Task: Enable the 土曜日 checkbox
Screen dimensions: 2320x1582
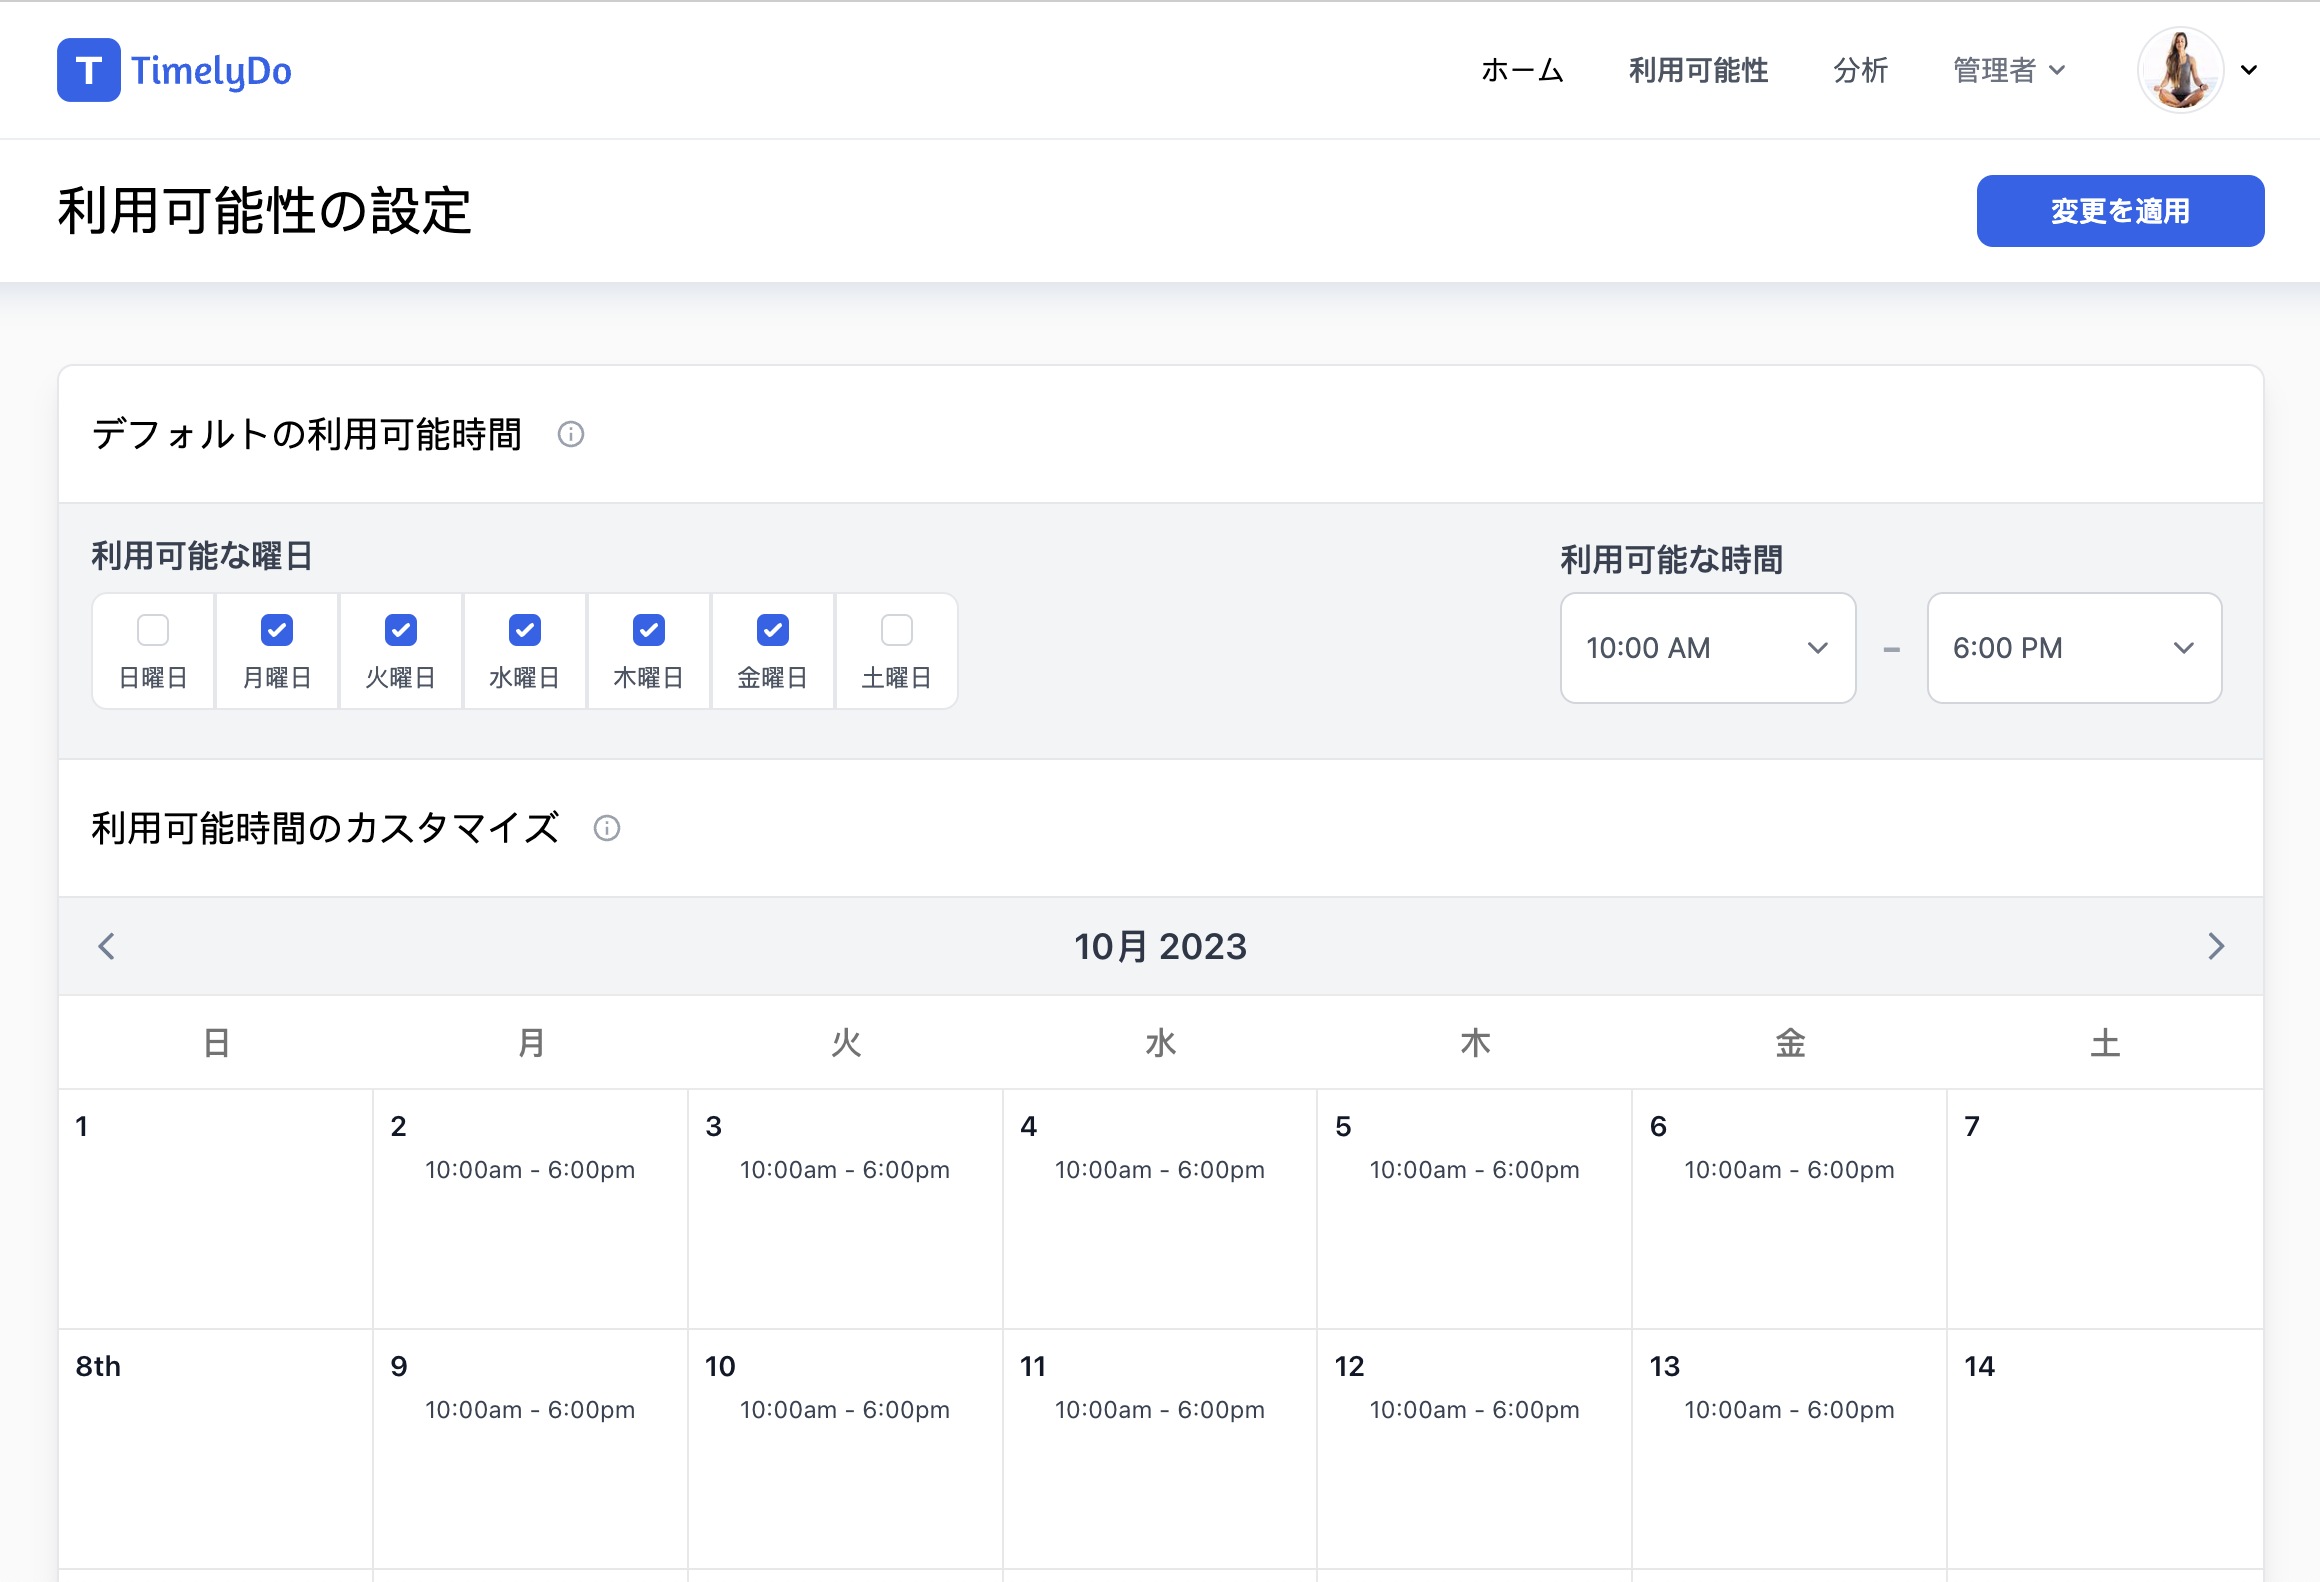Action: [x=897, y=630]
